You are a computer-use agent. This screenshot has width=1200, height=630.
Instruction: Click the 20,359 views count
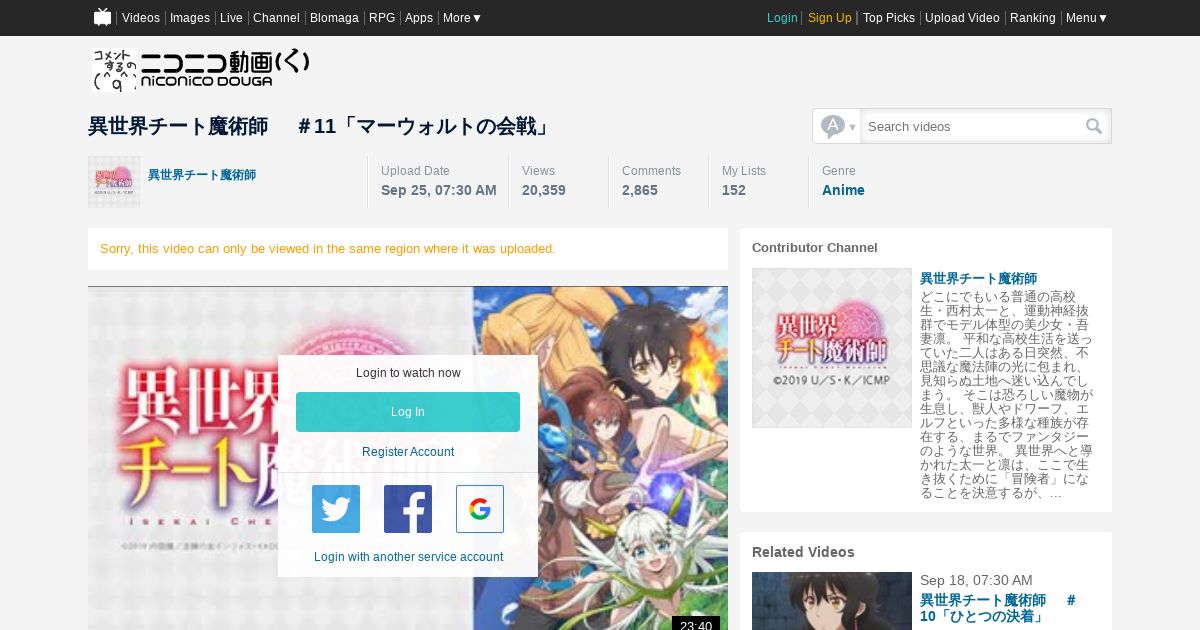[544, 190]
